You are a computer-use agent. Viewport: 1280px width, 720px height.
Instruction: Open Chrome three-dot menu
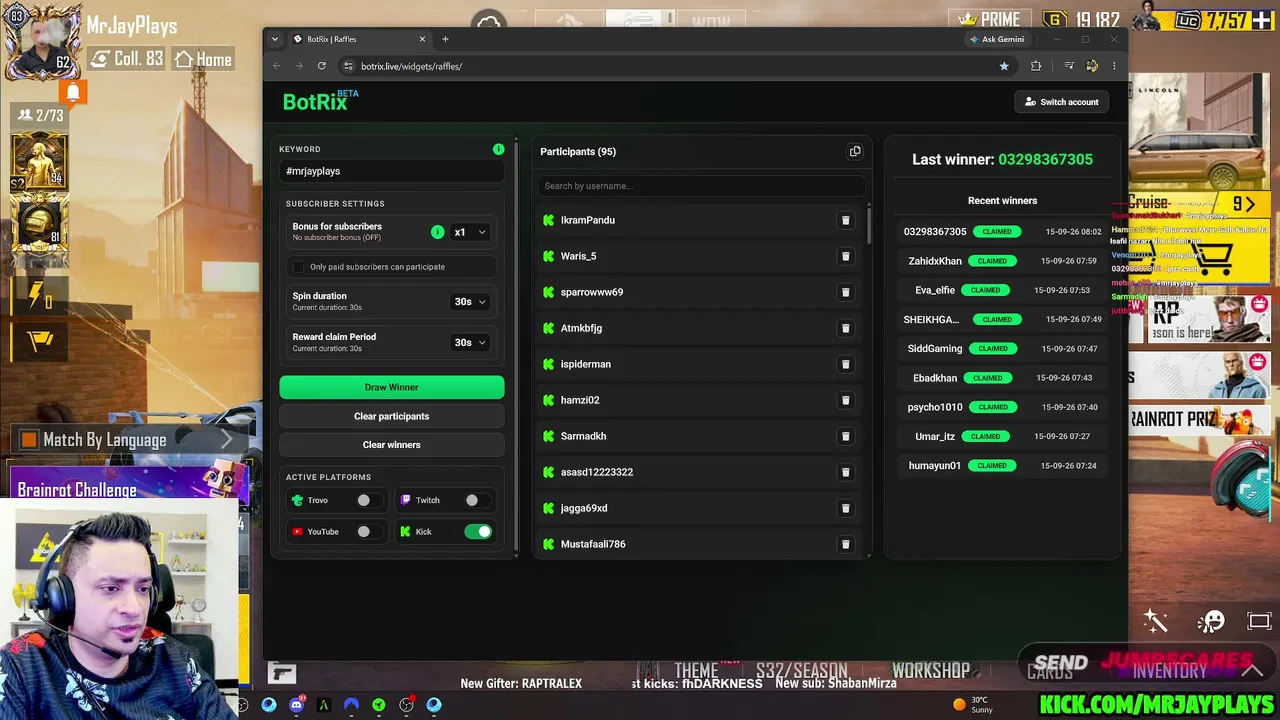1114,66
